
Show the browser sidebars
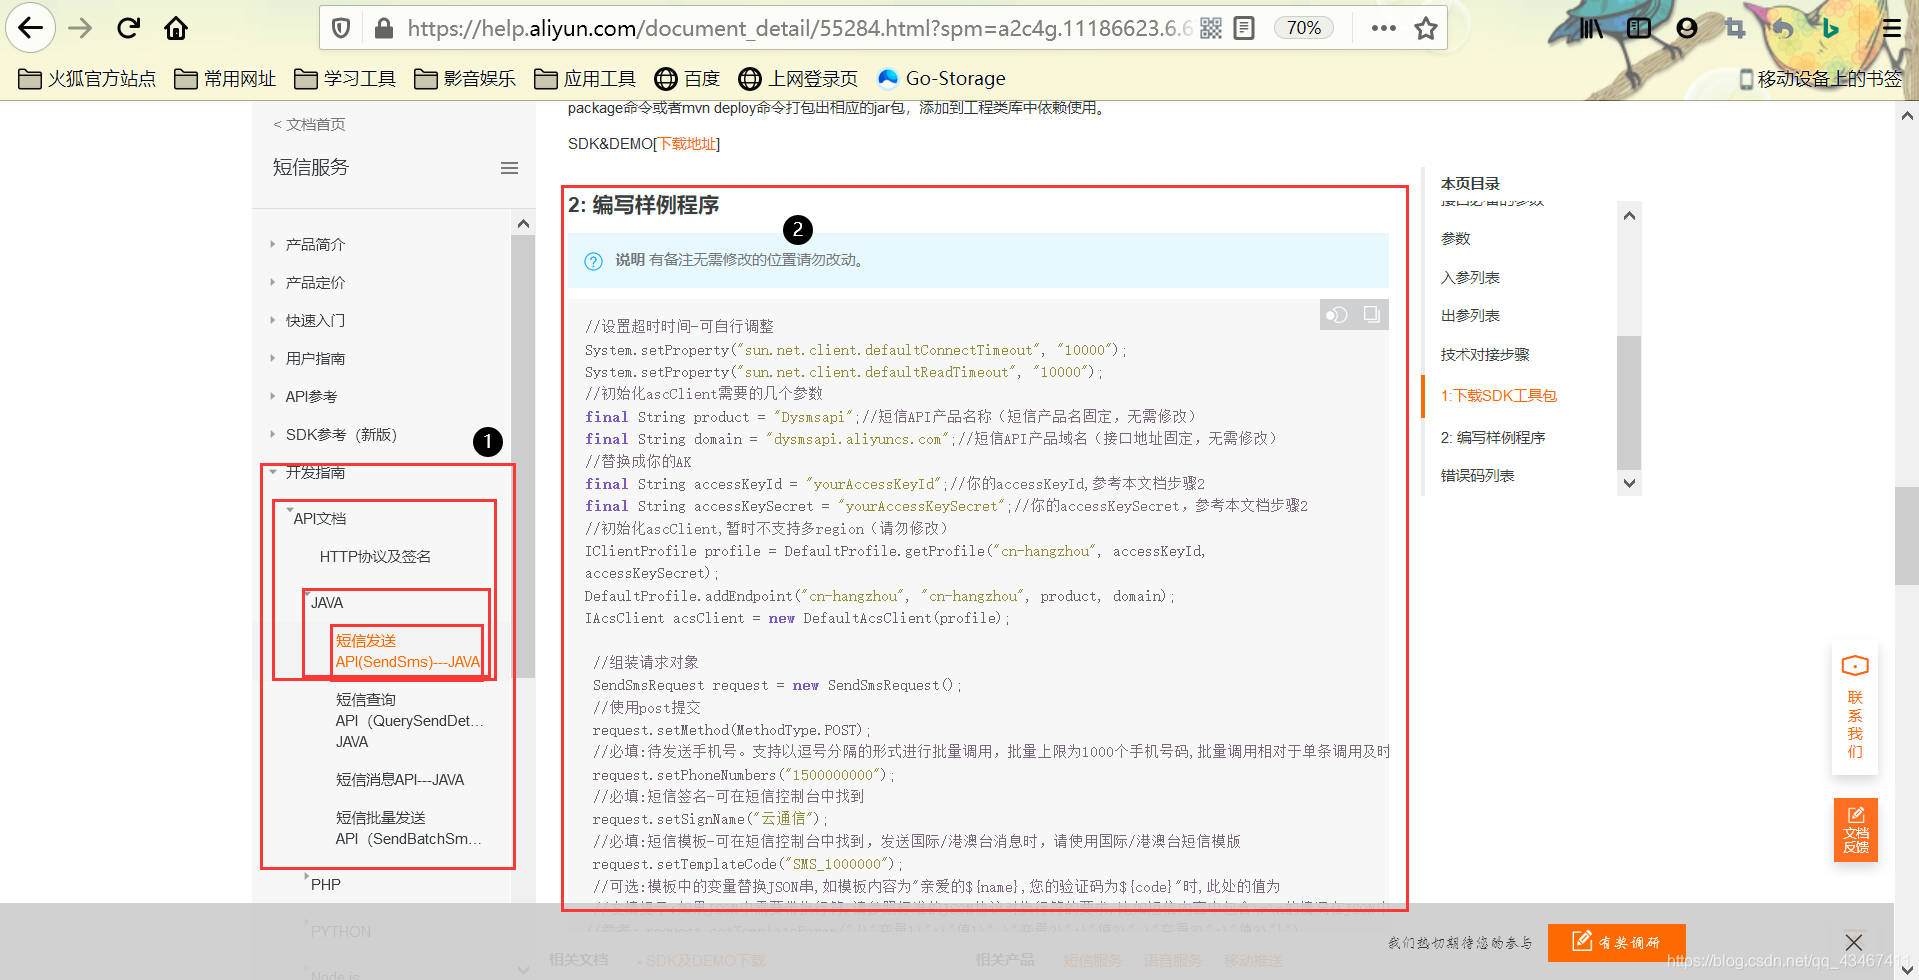pyautogui.click(x=1639, y=28)
